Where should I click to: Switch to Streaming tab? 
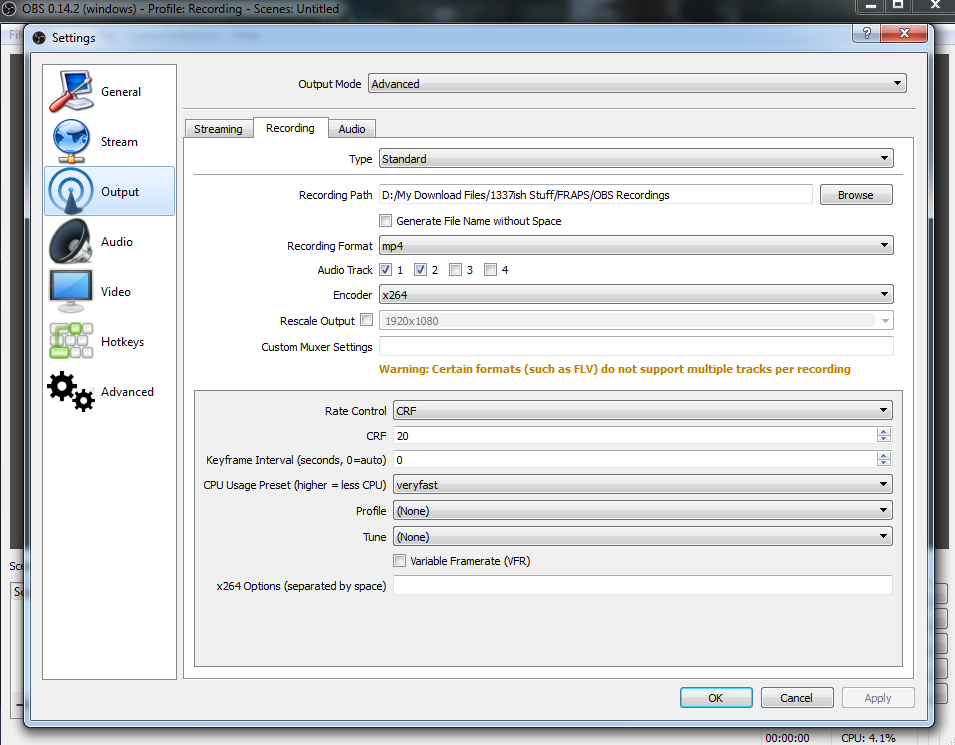click(218, 129)
